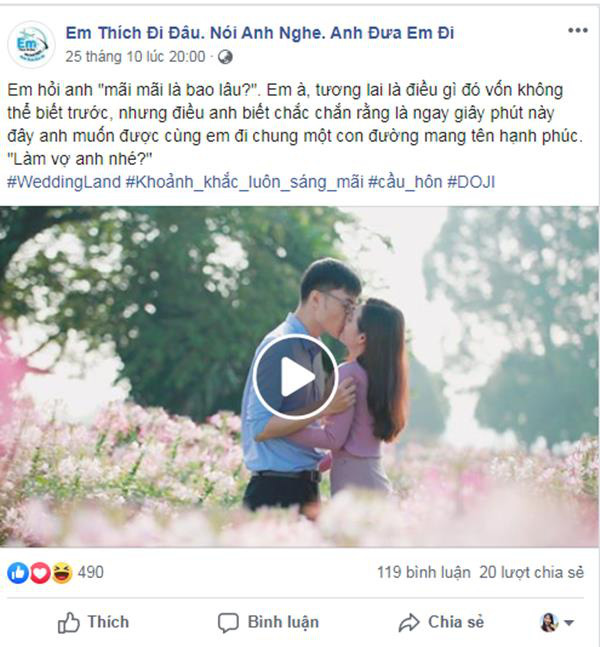
Task: Click the speech bubble comment icon
Action: click(x=228, y=623)
